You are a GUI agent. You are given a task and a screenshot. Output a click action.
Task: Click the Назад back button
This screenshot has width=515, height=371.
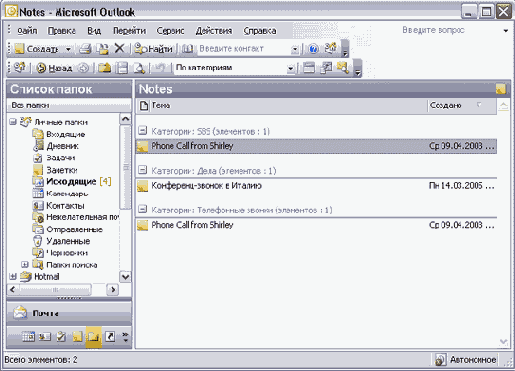pos(54,68)
